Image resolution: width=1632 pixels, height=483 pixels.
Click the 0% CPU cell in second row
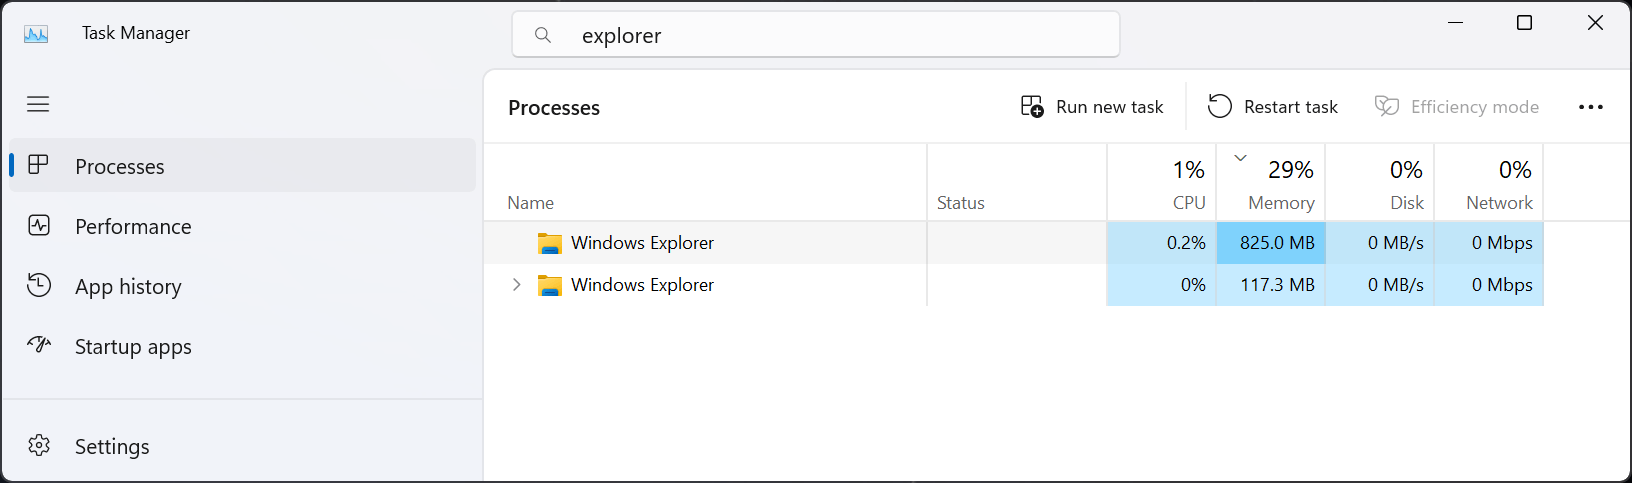(1162, 285)
